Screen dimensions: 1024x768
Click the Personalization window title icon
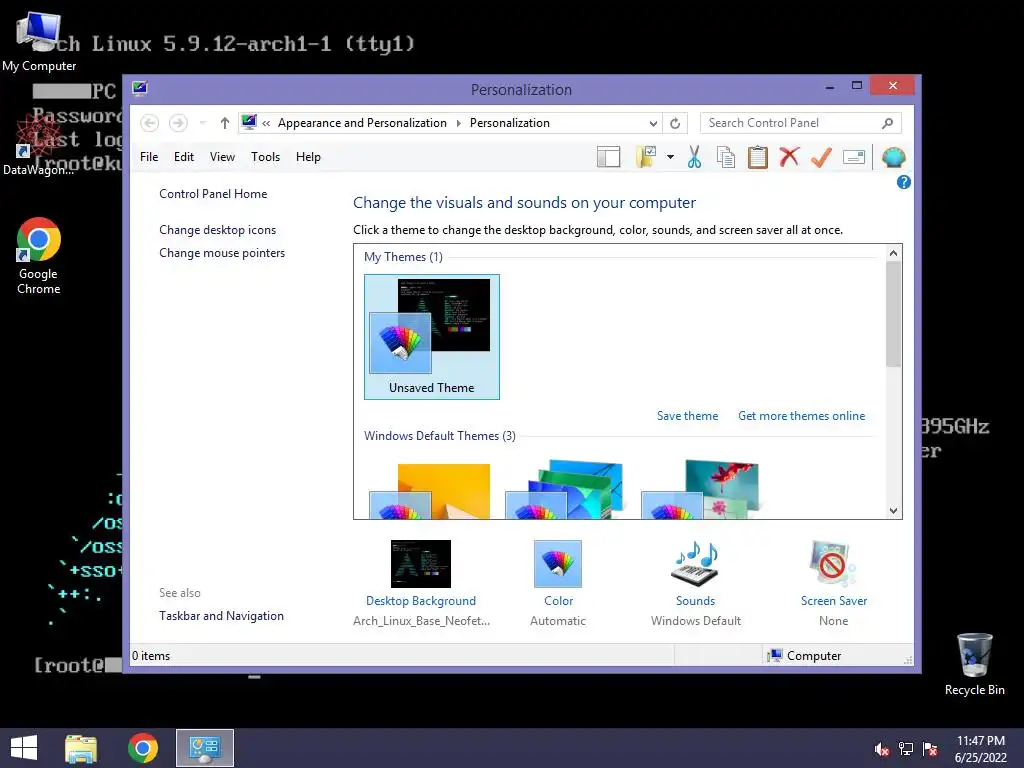(x=140, y=88)
